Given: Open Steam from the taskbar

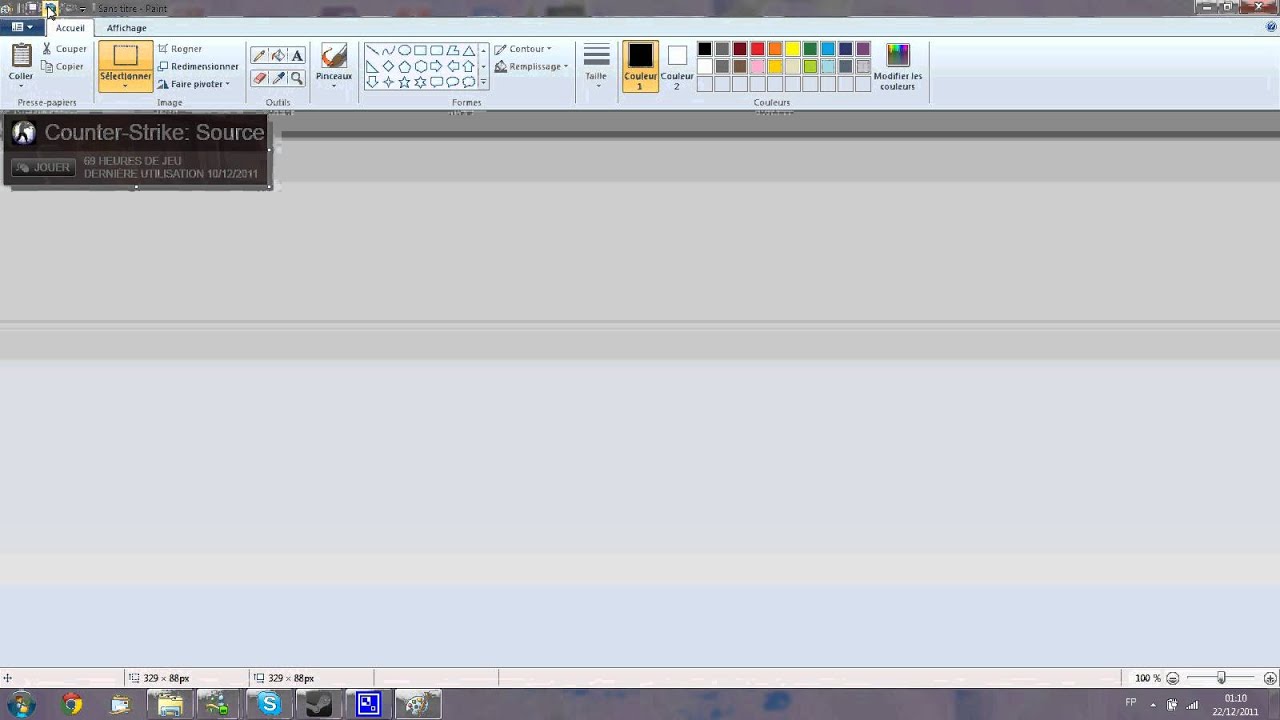Looking at the screenshot, I should [x=319, y=704].
